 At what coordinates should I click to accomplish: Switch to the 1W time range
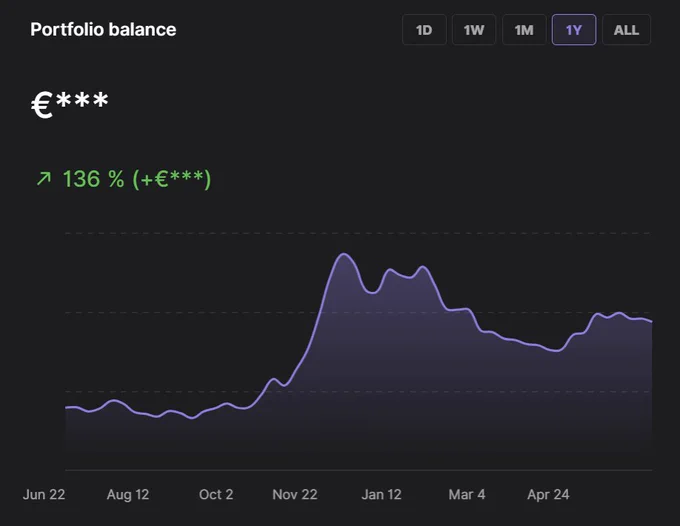474,29
